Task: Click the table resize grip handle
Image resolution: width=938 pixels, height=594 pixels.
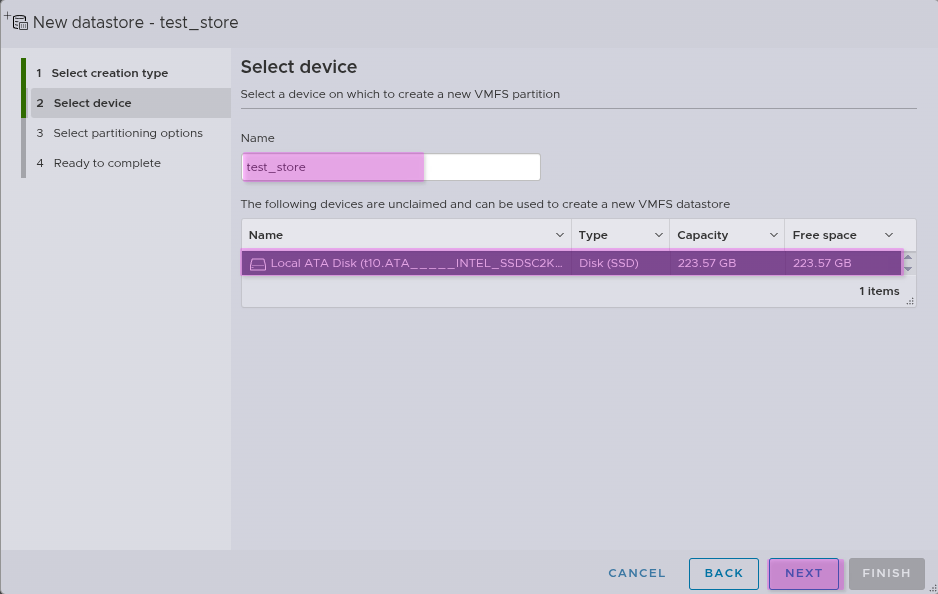Action: (910, 301)
